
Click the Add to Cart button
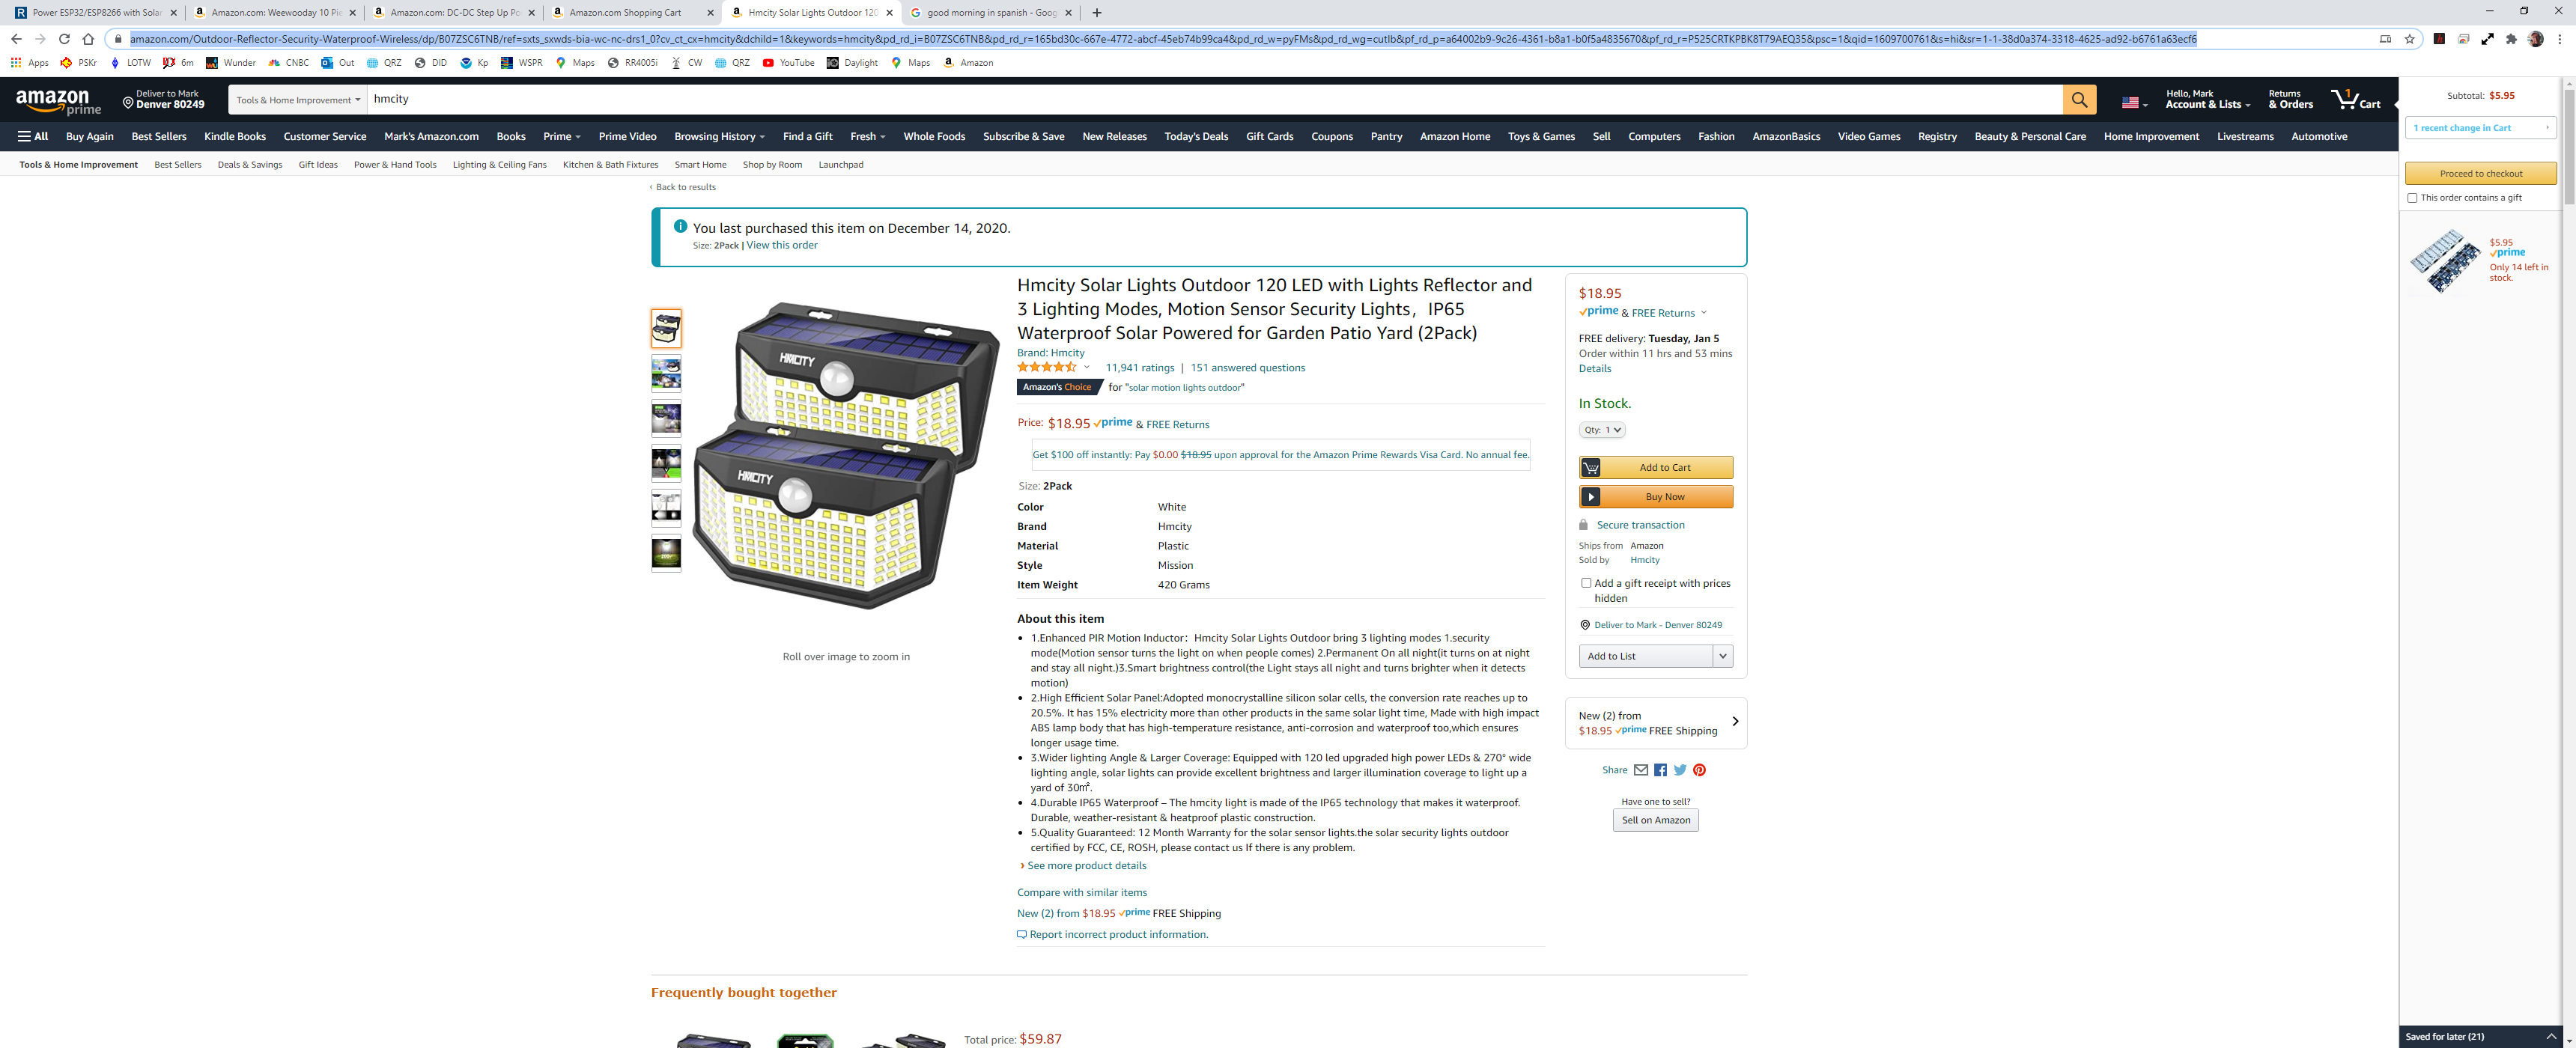click(x=1656, y=467)
